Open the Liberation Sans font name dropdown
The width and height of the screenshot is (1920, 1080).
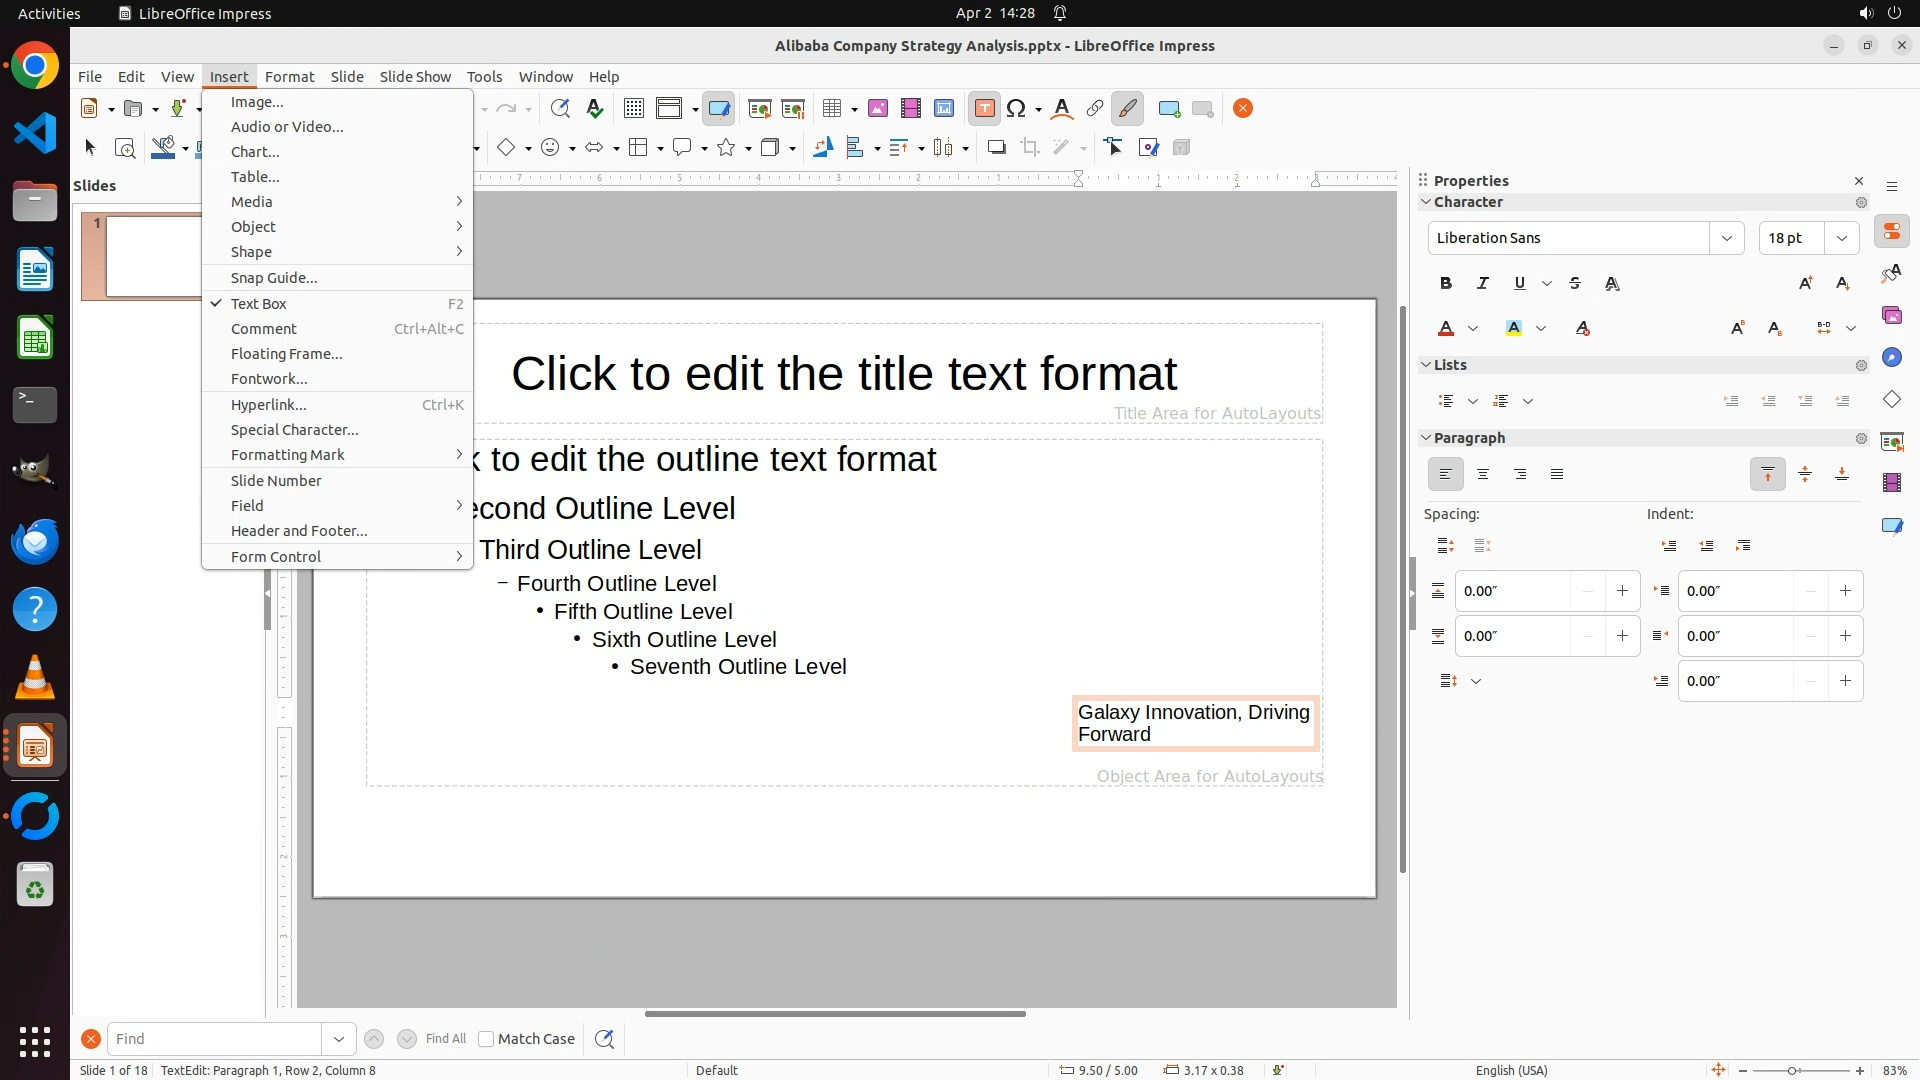pyautogui.click(x=1726, y=238)
